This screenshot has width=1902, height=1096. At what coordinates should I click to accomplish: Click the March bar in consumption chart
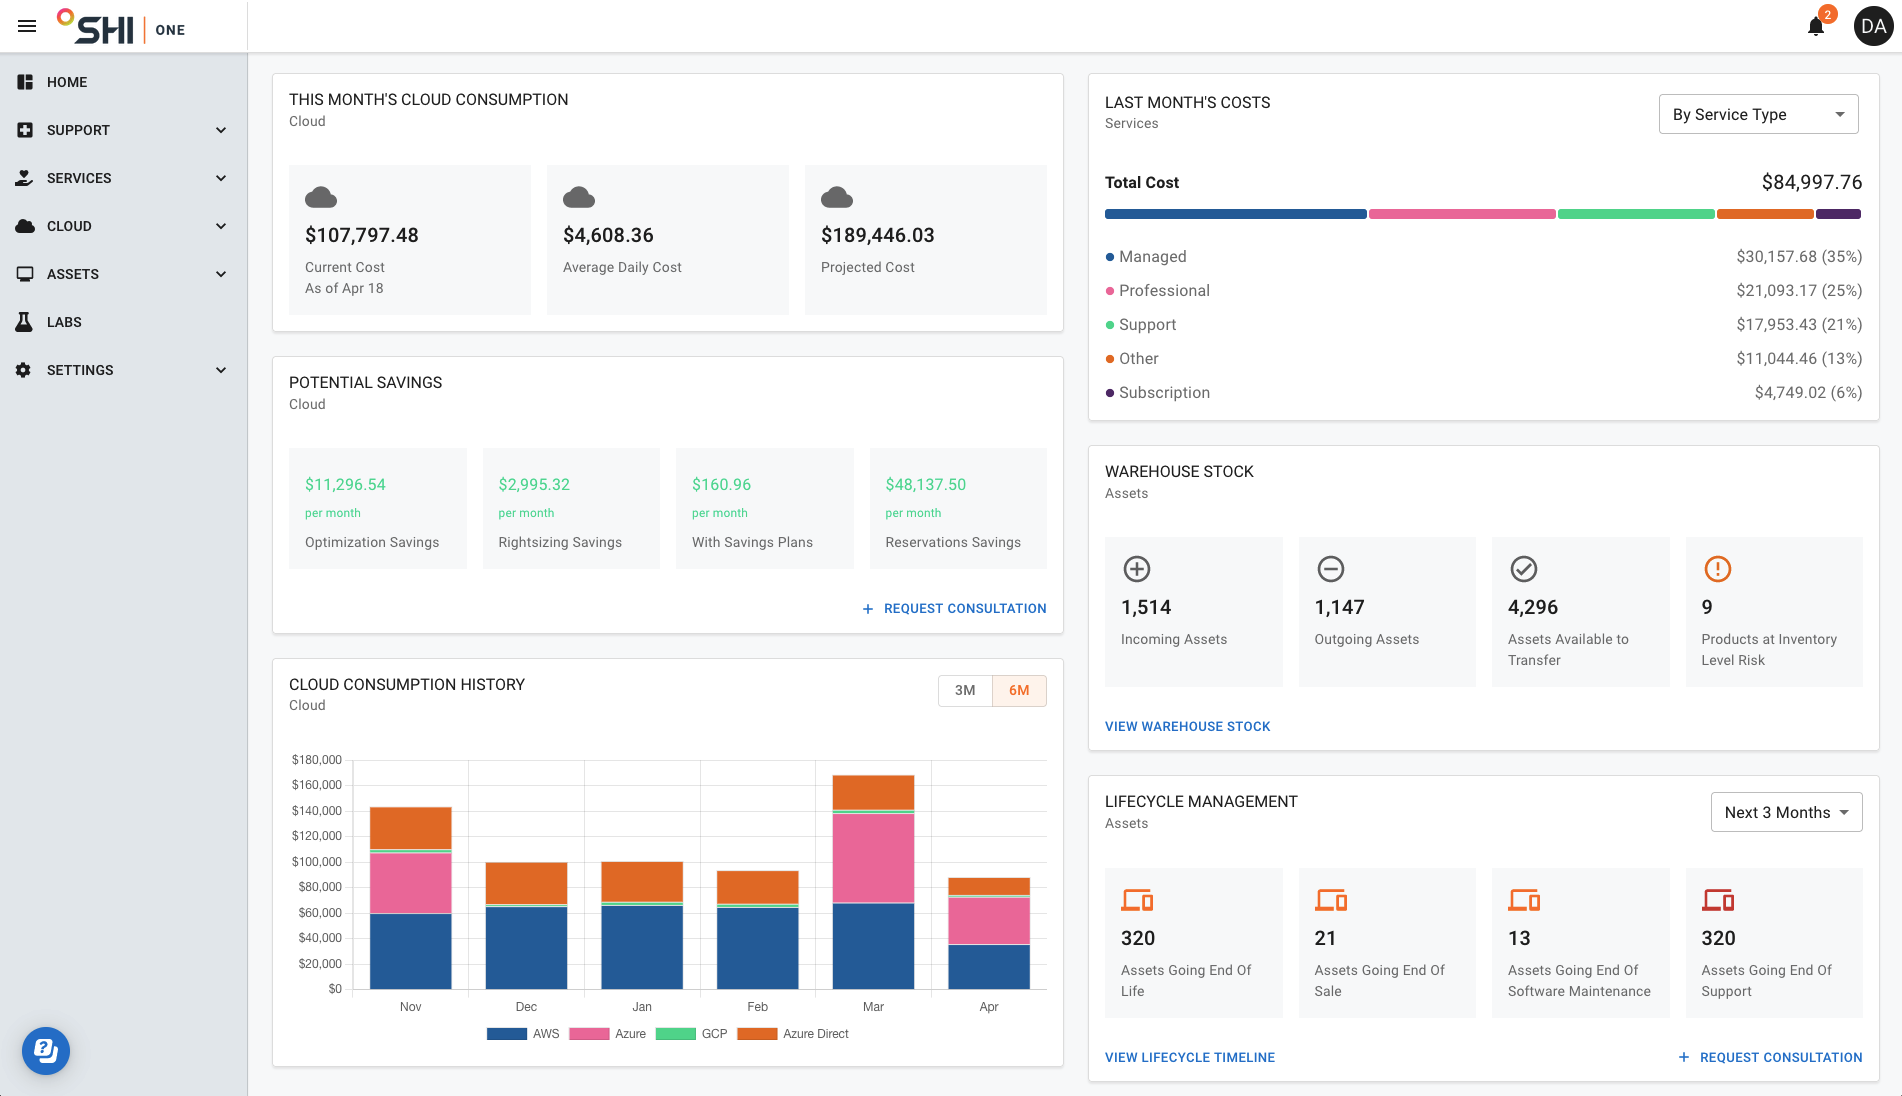pos(873,882)
